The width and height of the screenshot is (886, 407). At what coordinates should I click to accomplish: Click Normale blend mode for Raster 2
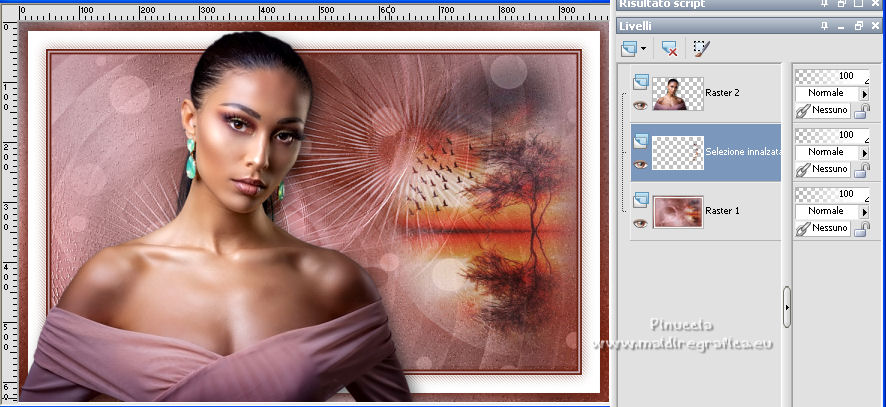pyautogui.click(x=827, y=93)
